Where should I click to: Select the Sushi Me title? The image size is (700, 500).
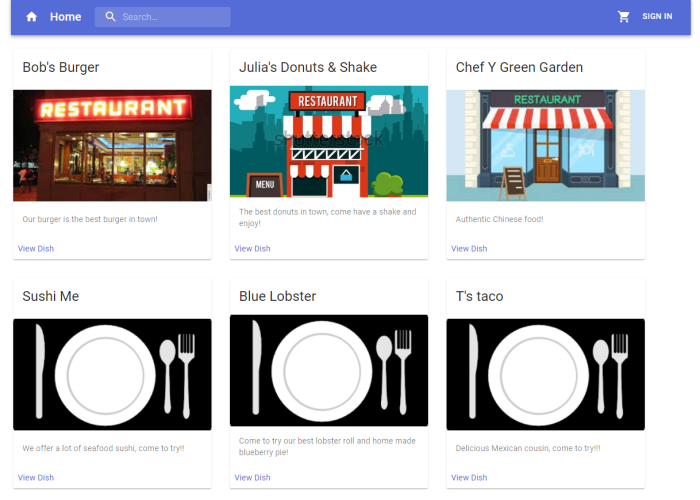[51, 296]
